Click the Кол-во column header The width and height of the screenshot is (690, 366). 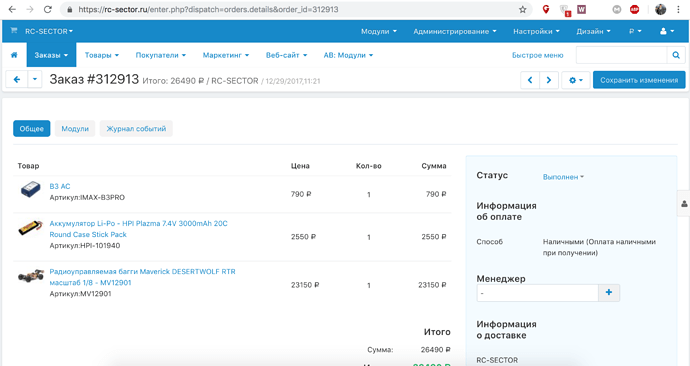click(x=368, y=166)
